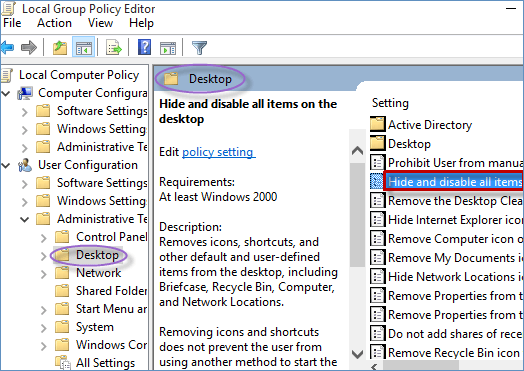Select 'Hide Internet Explorer icon' policy

point(455,220)
